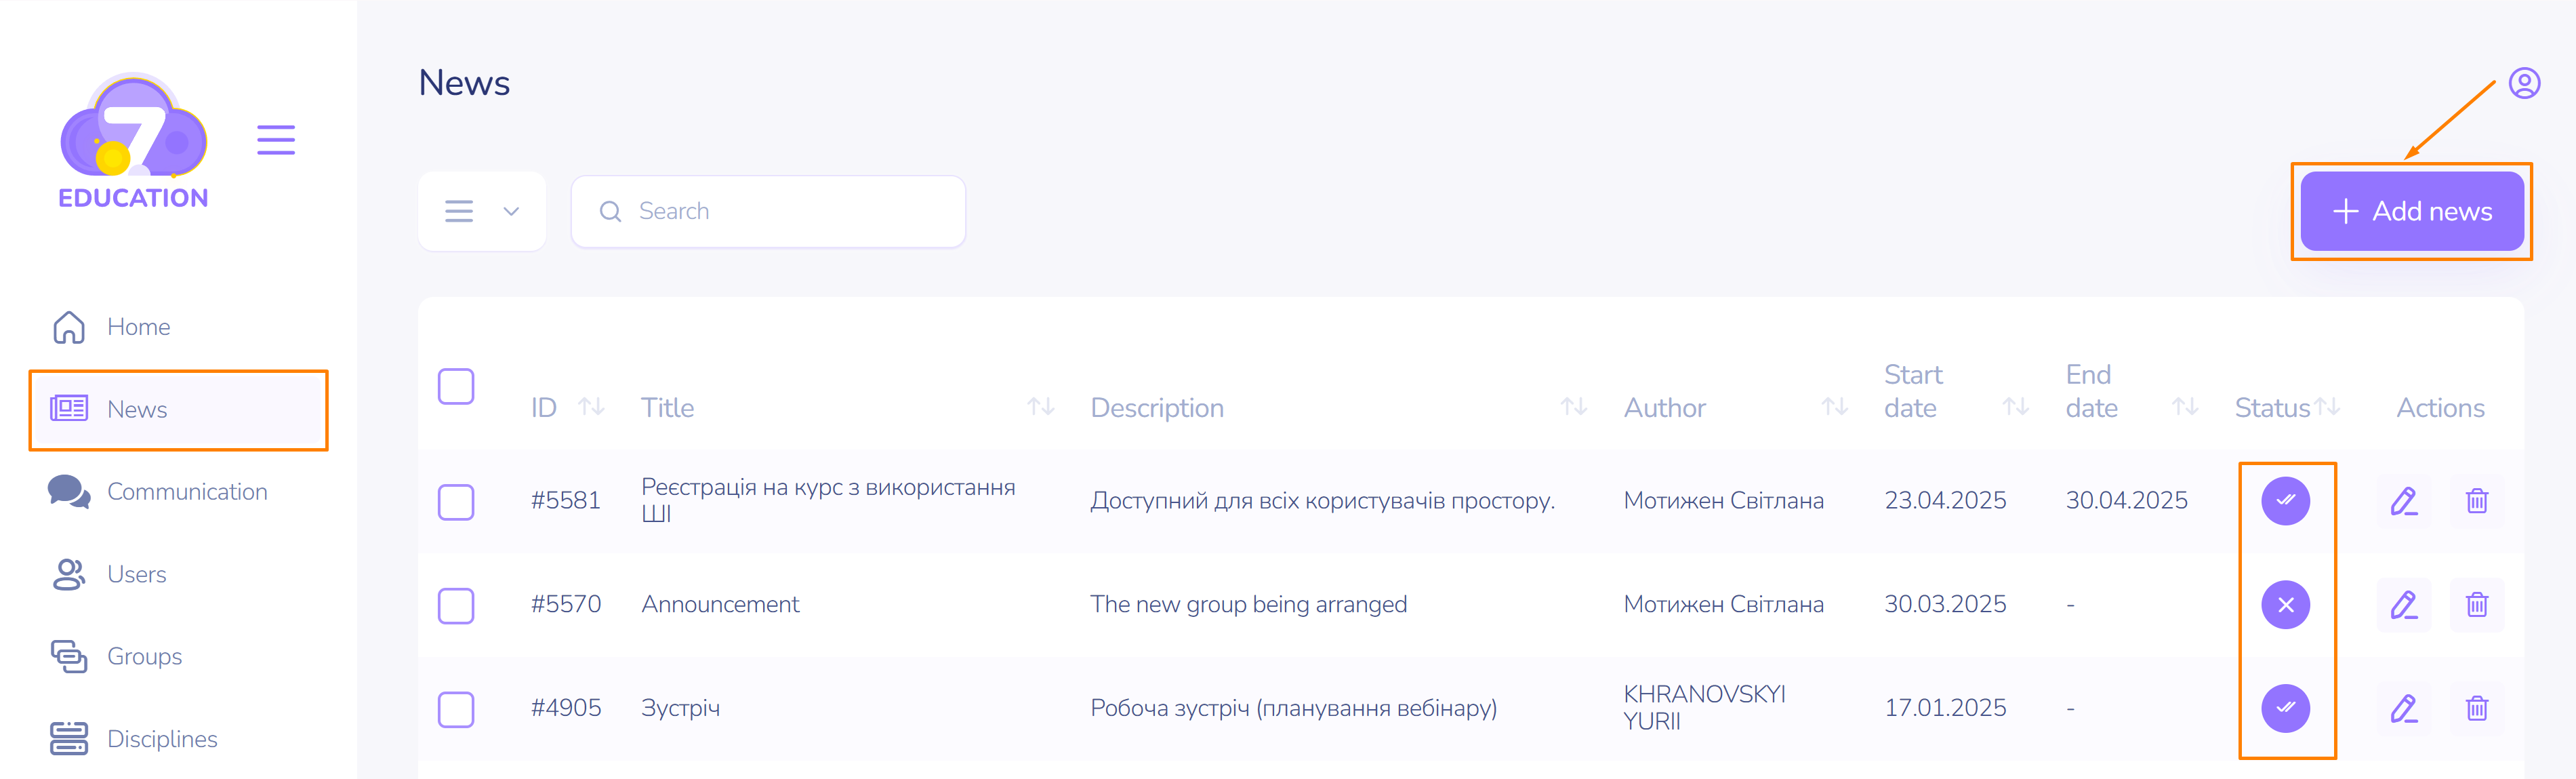Delete the Announcement news with trash icon
Screen dimensions: 2576x779
2476,605
